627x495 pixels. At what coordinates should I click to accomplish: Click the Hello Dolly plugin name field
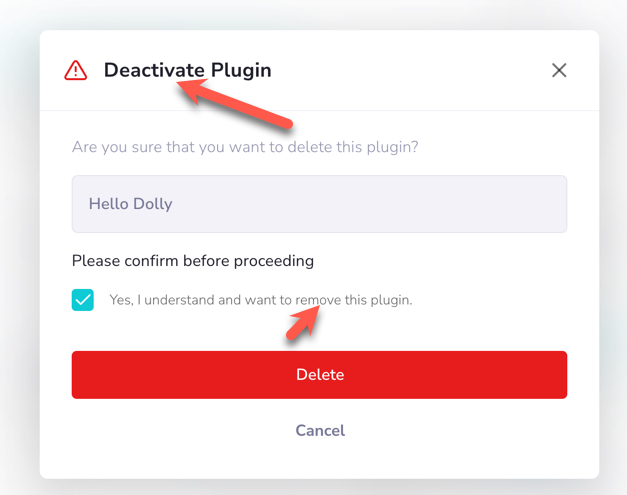click(x=319, y=204)
